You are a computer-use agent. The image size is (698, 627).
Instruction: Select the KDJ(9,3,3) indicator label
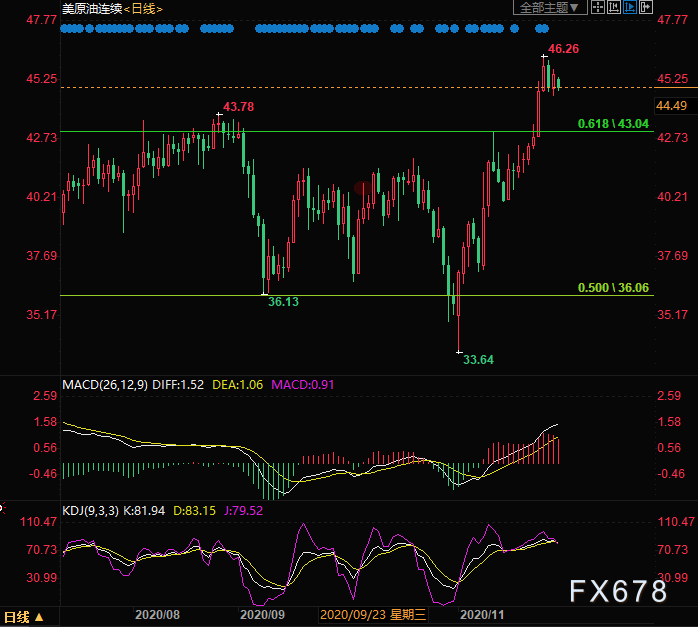coord(90,511)
